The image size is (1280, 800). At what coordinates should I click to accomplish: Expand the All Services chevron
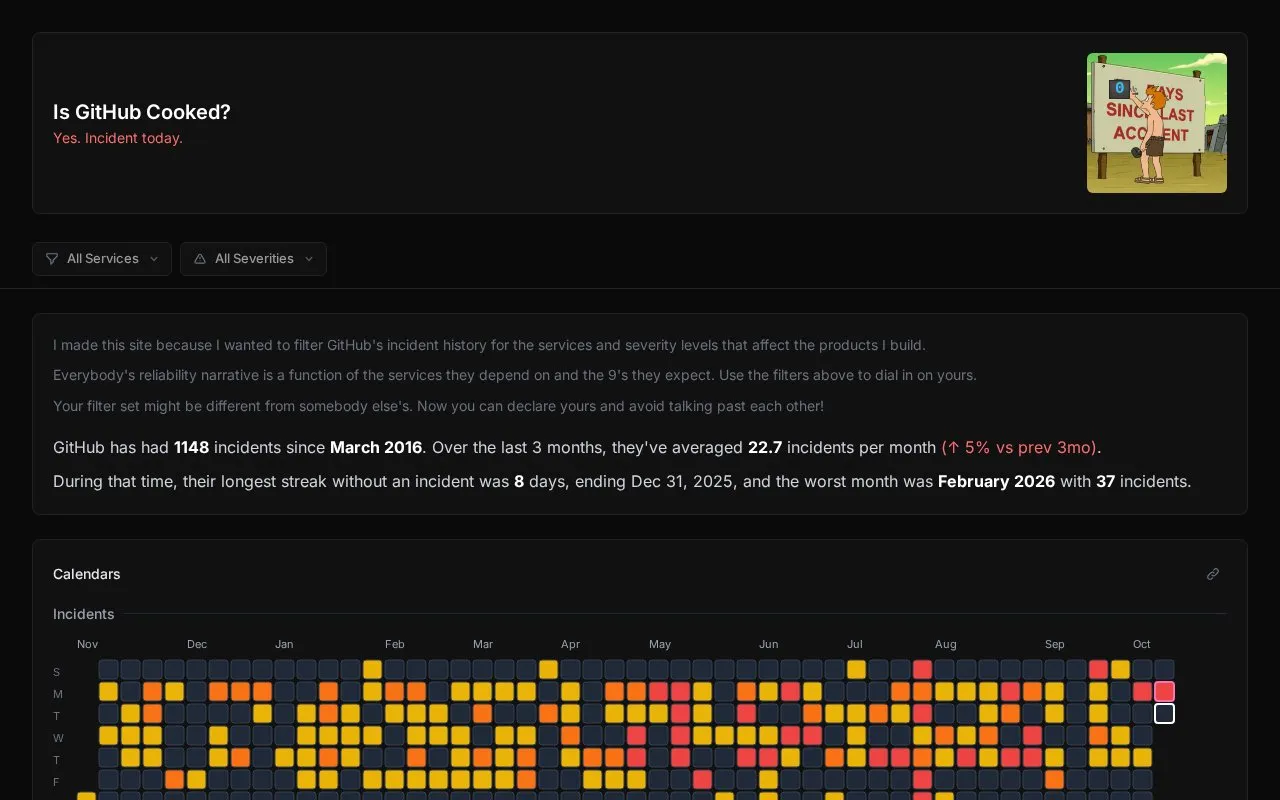154,259
